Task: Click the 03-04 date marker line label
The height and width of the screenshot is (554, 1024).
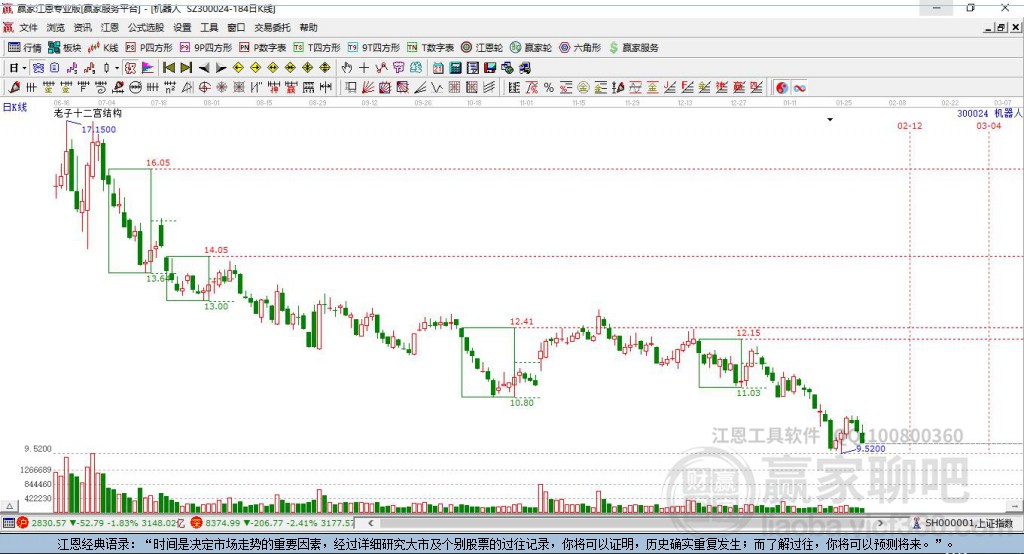Action: click(989, 125)
